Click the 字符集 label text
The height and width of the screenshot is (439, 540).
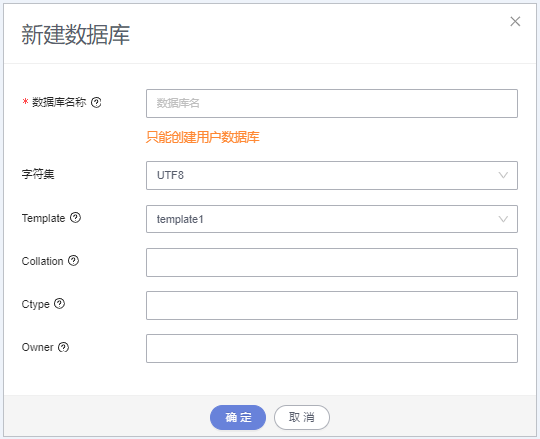coord(38,174)
